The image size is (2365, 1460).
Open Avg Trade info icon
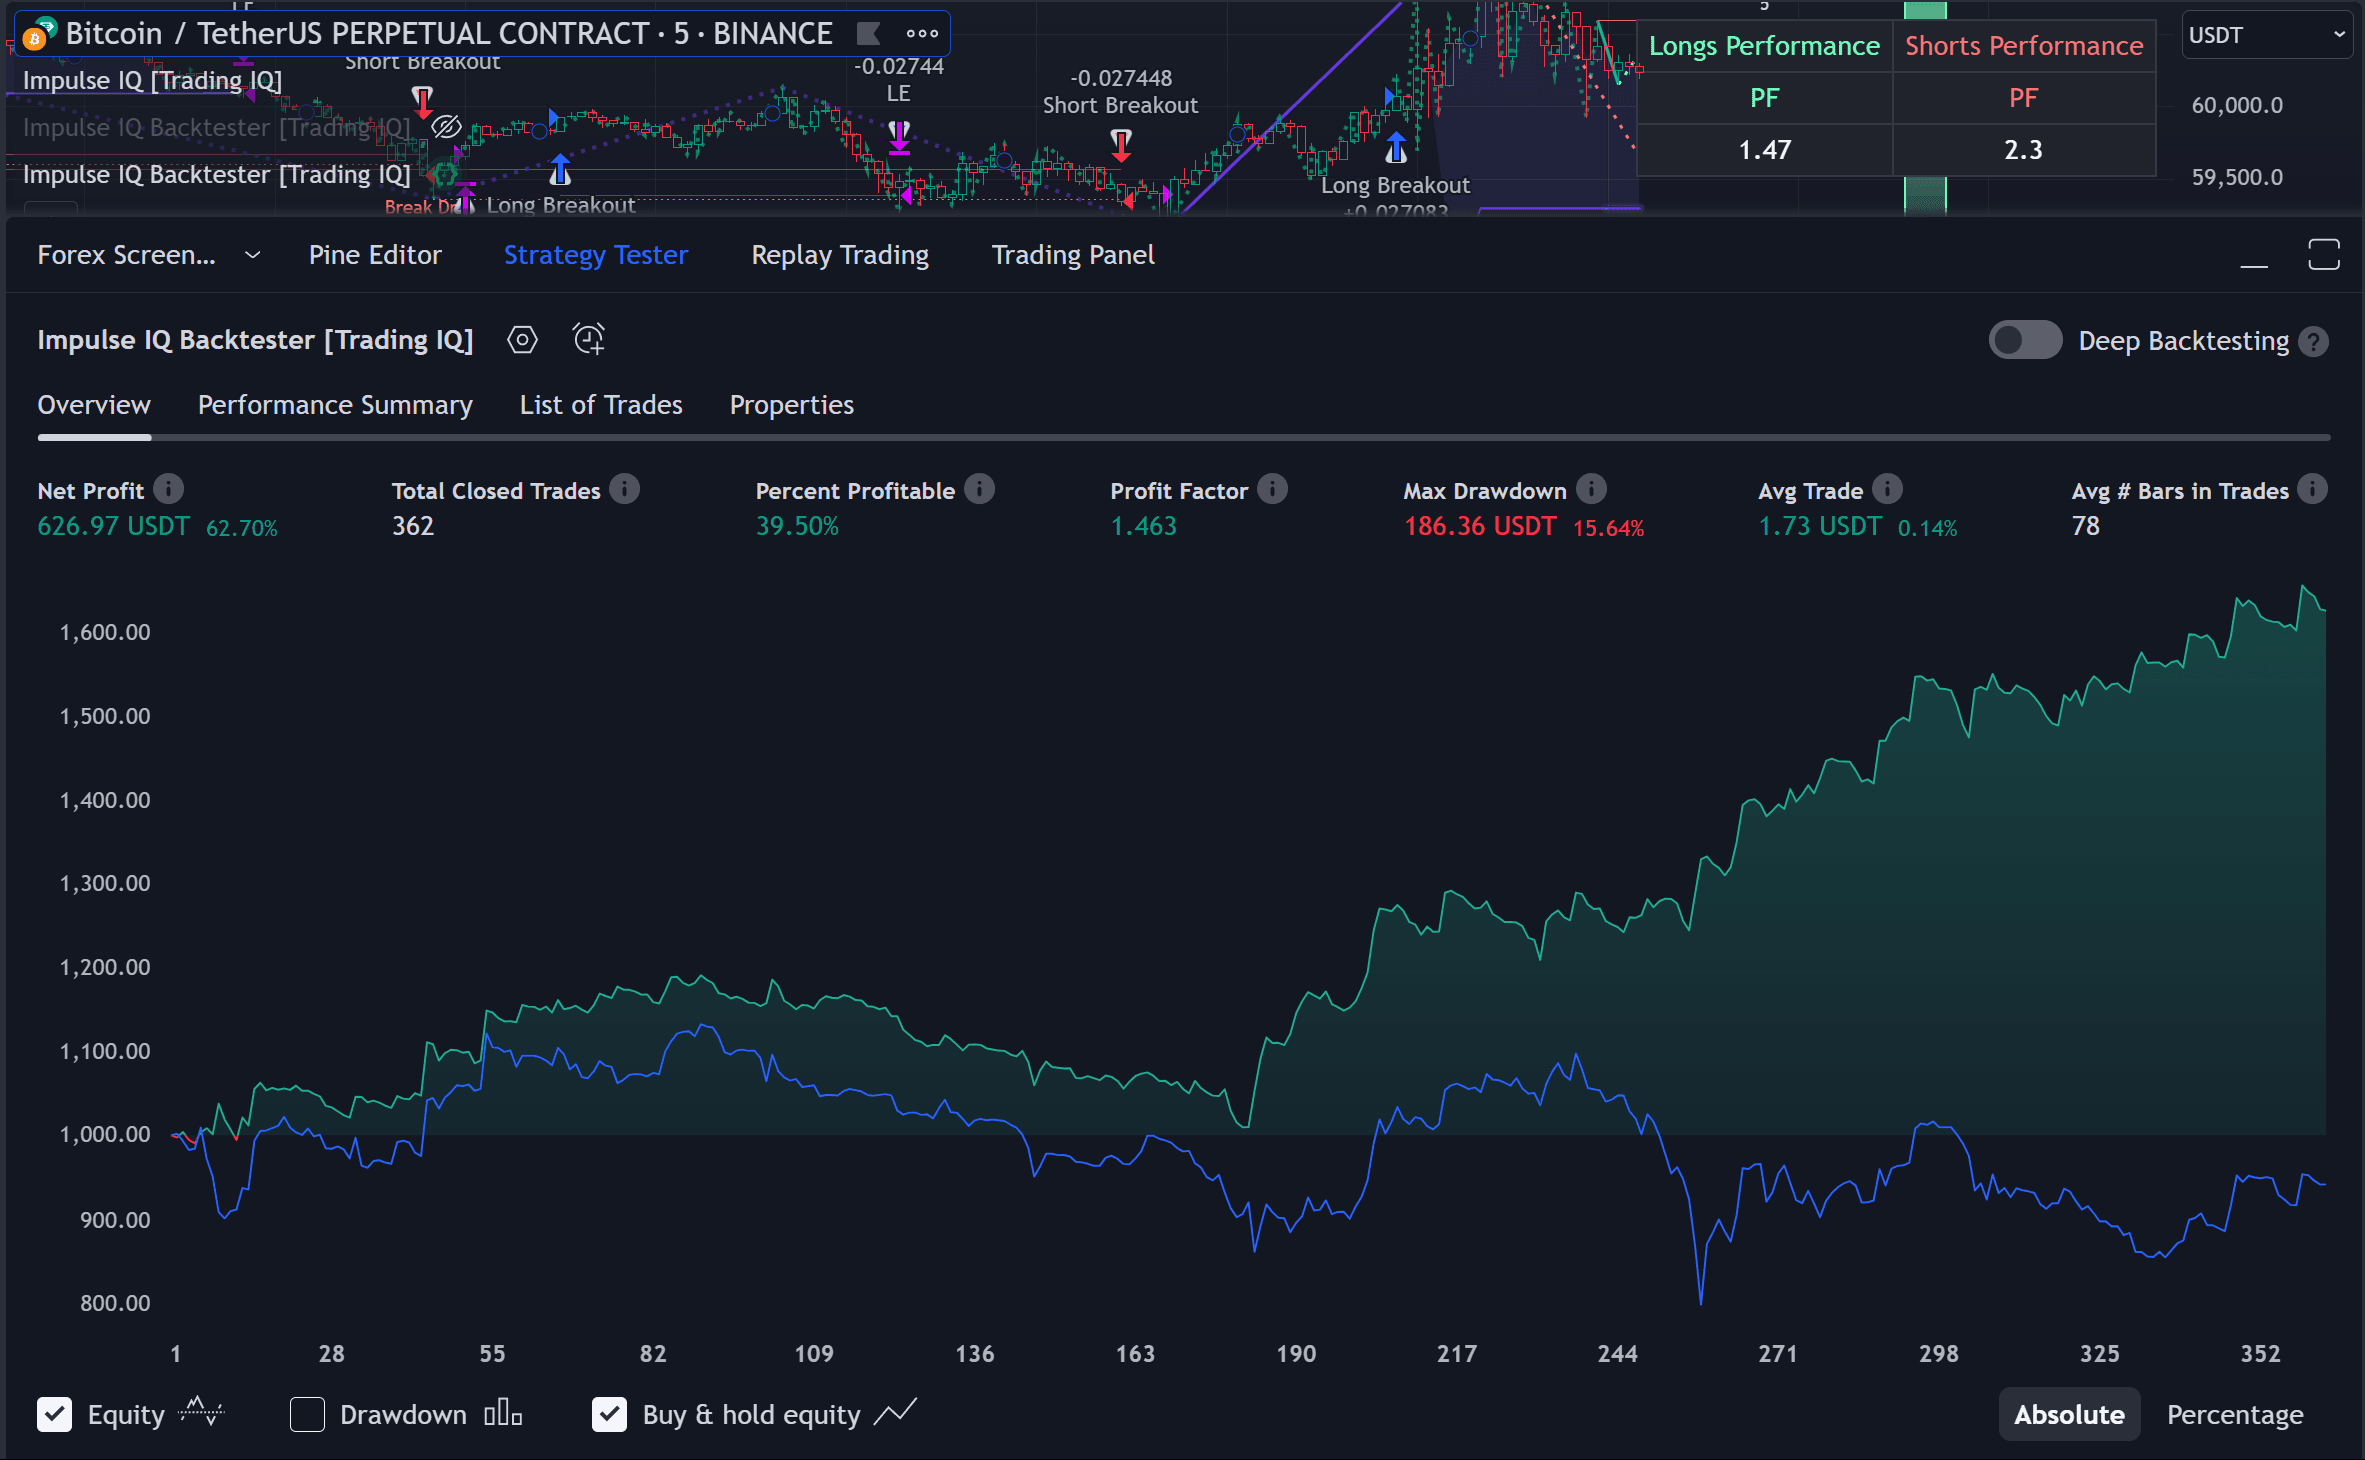coord(1888,489)
